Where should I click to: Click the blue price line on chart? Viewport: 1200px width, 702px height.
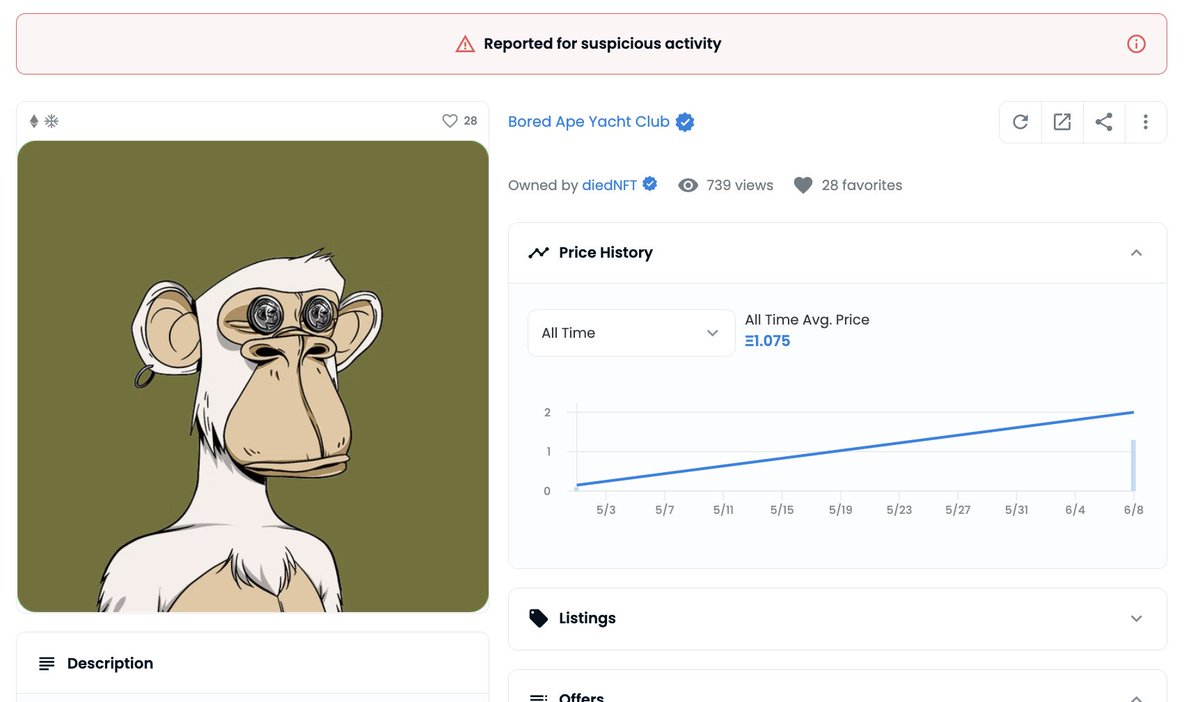(855, 448)
